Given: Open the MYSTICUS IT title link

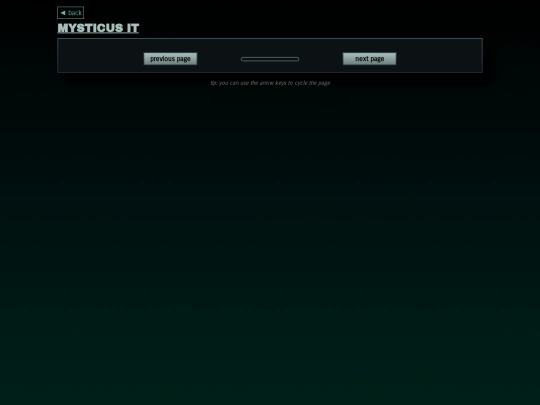Looking at the screenshot, I should [98, 28].
